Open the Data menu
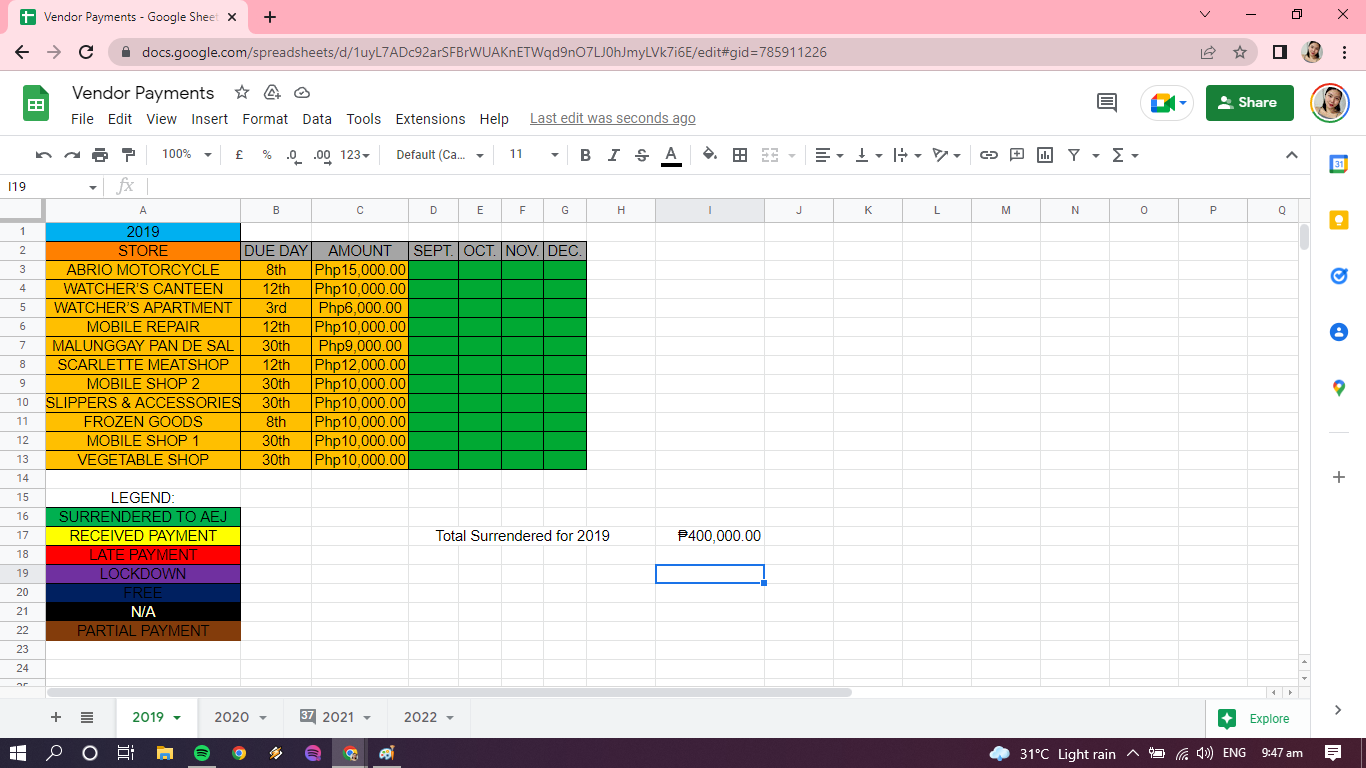 (317, 119)
